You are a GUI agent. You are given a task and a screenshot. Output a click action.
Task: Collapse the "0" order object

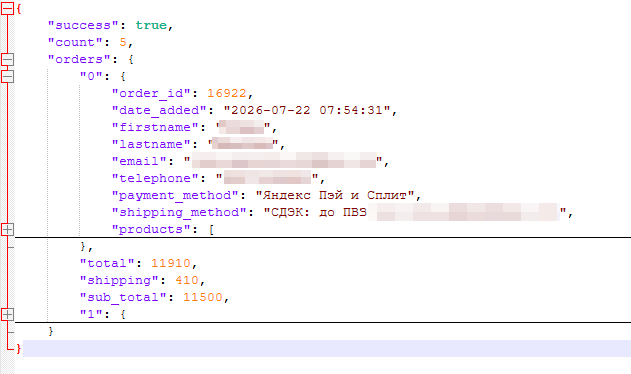pyautogui.click(x=7, y=76)
